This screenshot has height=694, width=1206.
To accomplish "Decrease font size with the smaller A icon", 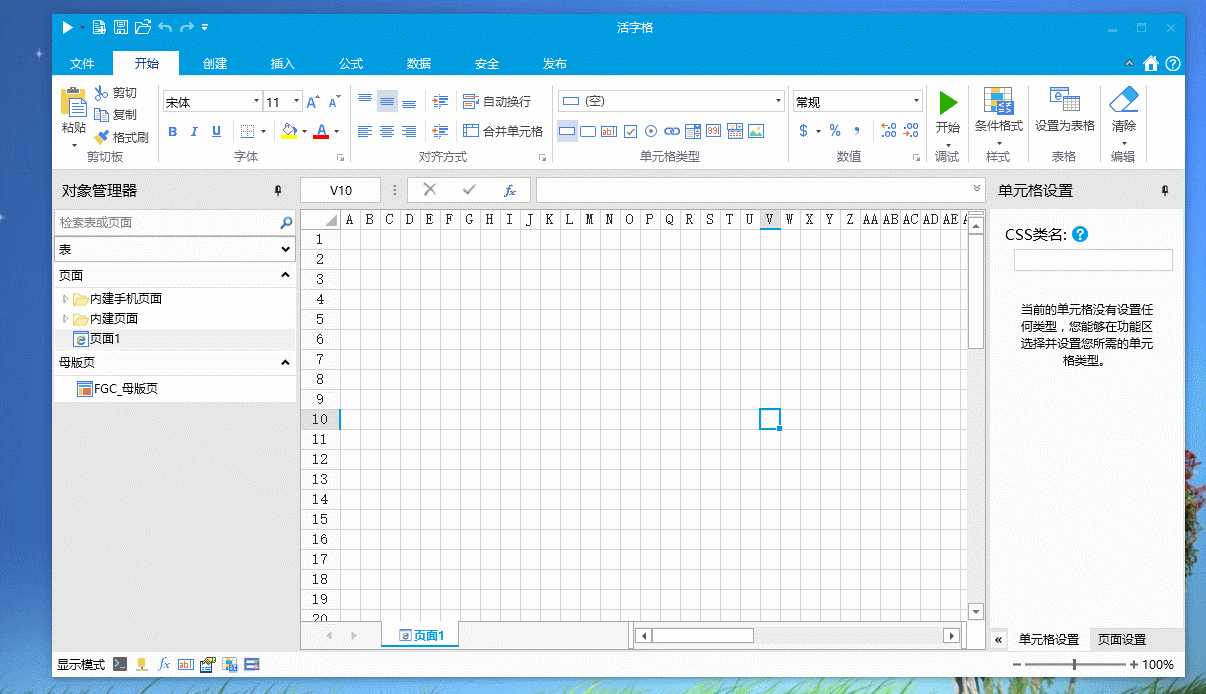I will (x=333, y=102).
